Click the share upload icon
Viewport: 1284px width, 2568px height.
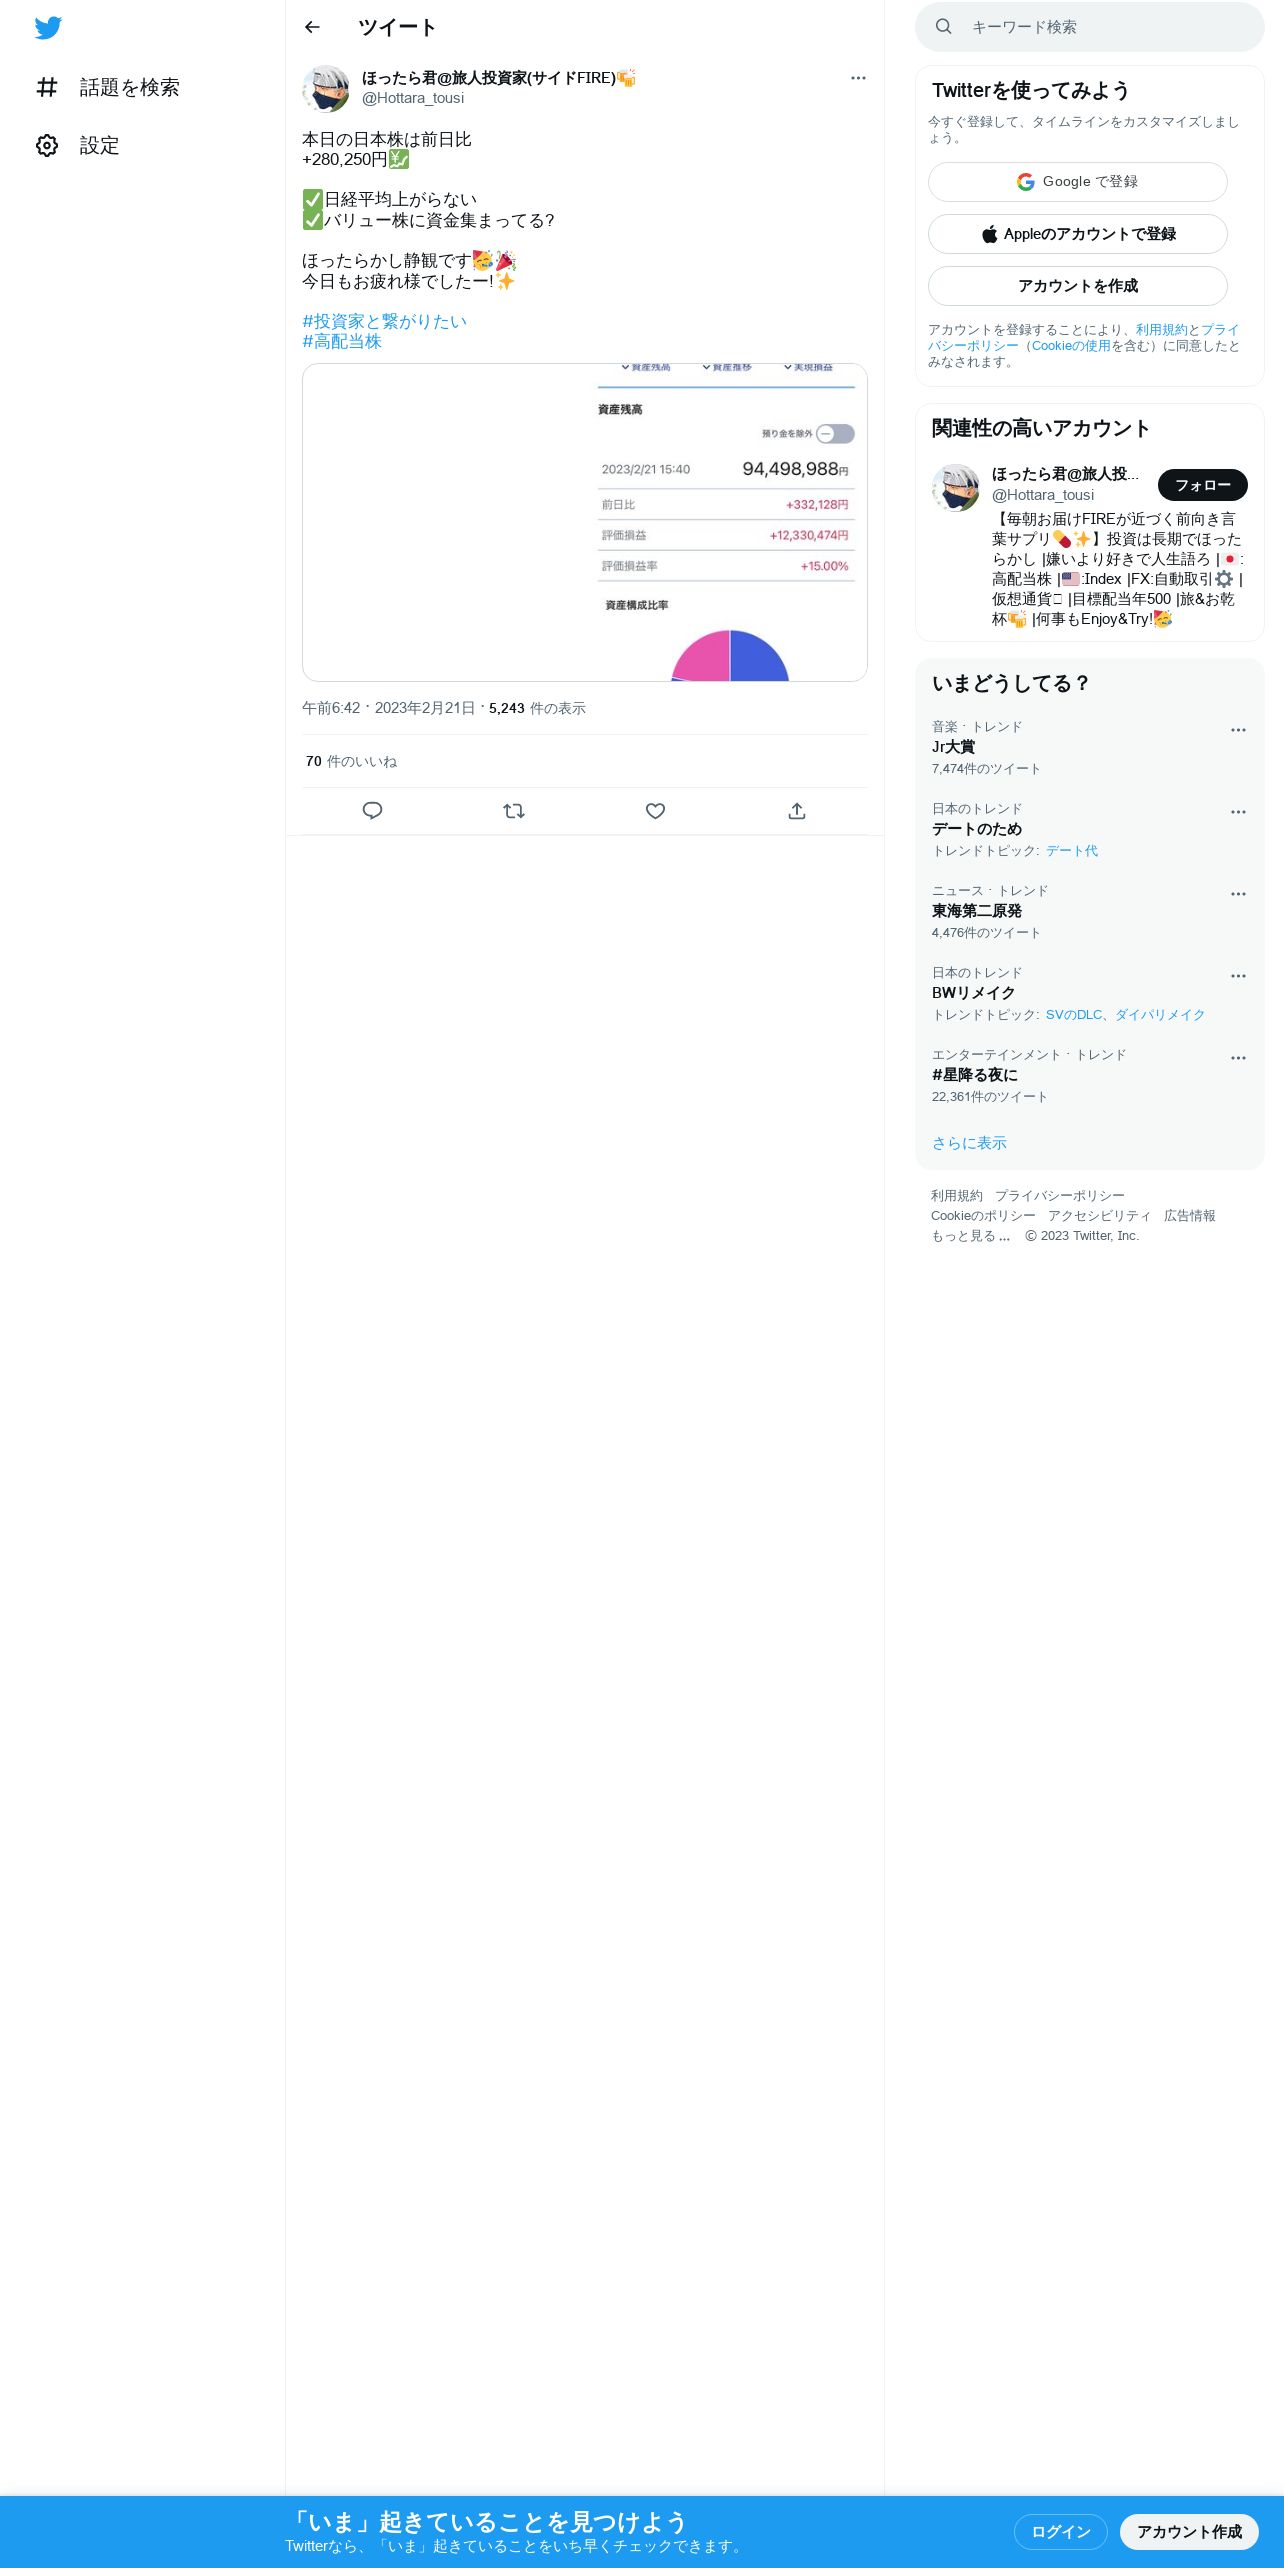pos(797,811)
